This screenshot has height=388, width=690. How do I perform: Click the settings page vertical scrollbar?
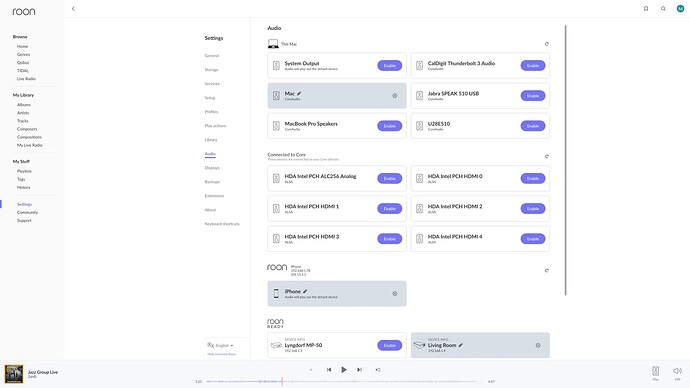tap(565, 161)
